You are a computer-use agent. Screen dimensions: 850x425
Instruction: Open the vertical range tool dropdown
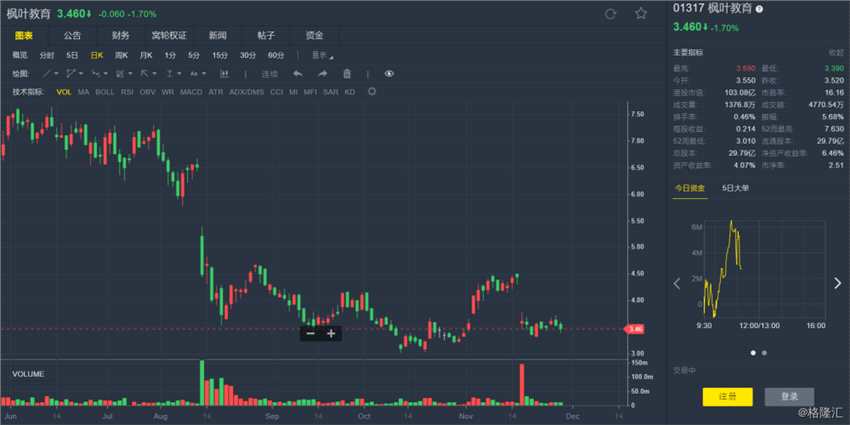coord(179,74)
